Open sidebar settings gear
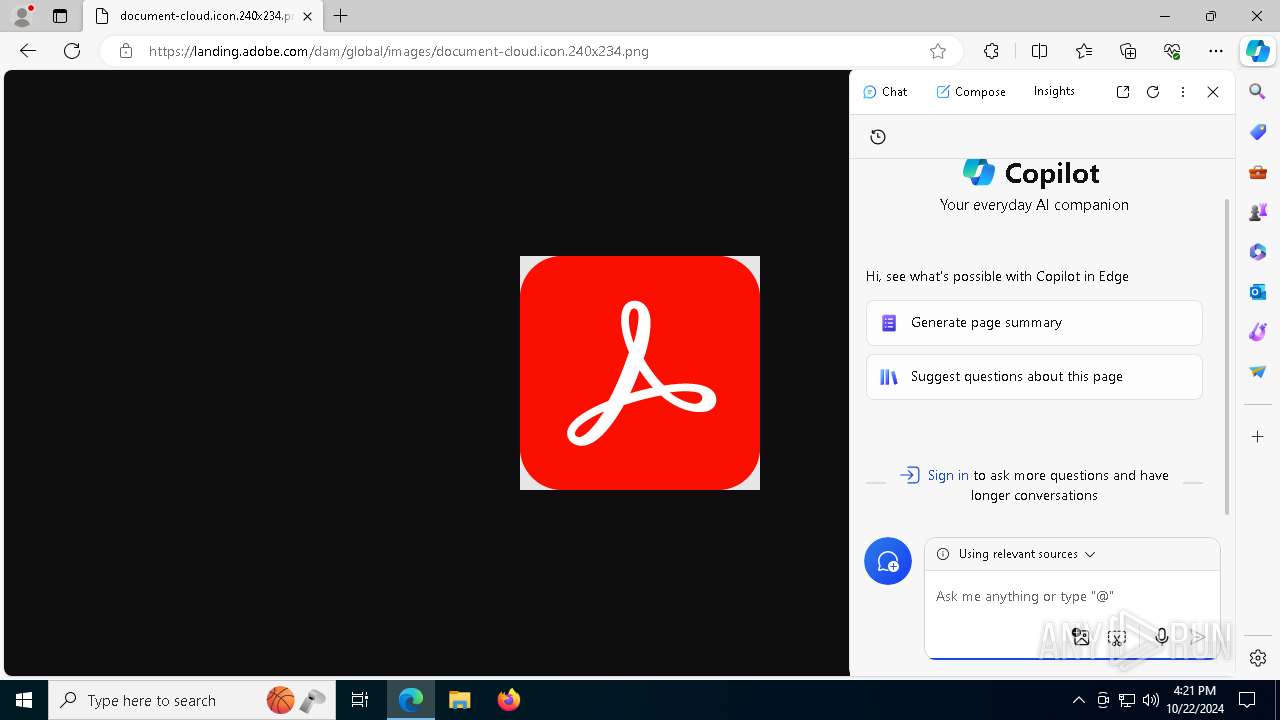This screenshot has width=1280, height=720. [x=1258, y=657]
